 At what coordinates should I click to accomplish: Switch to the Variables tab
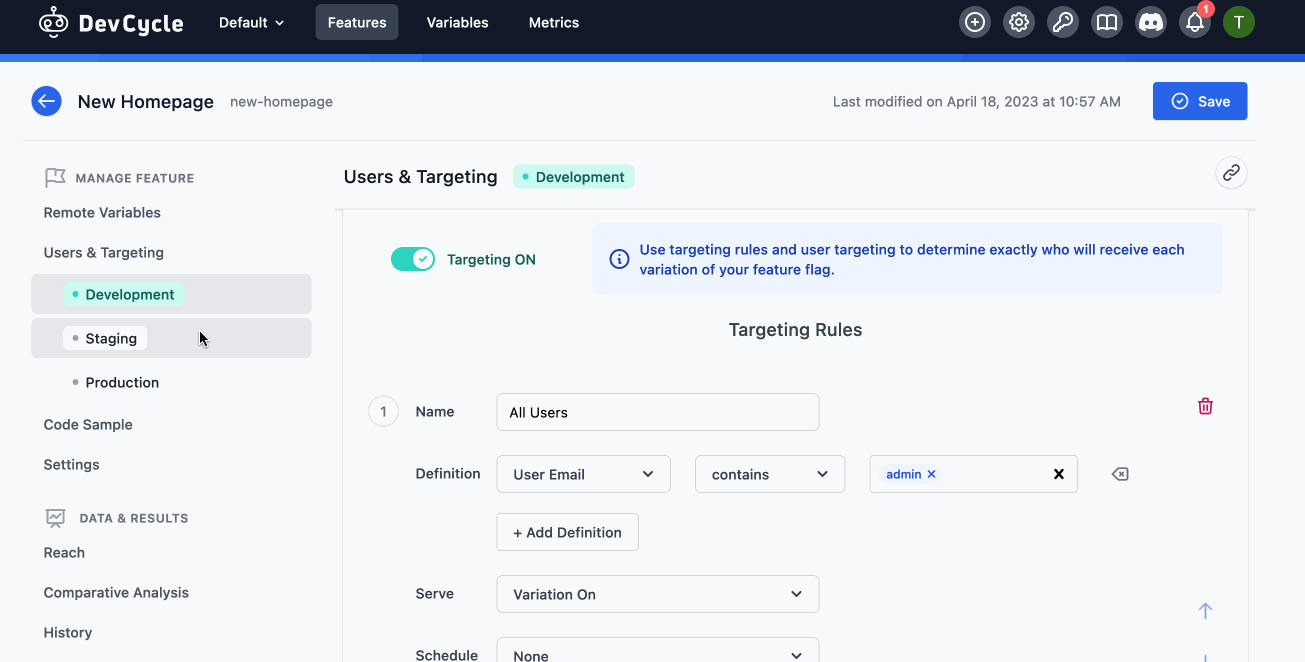tap(457, 21)
